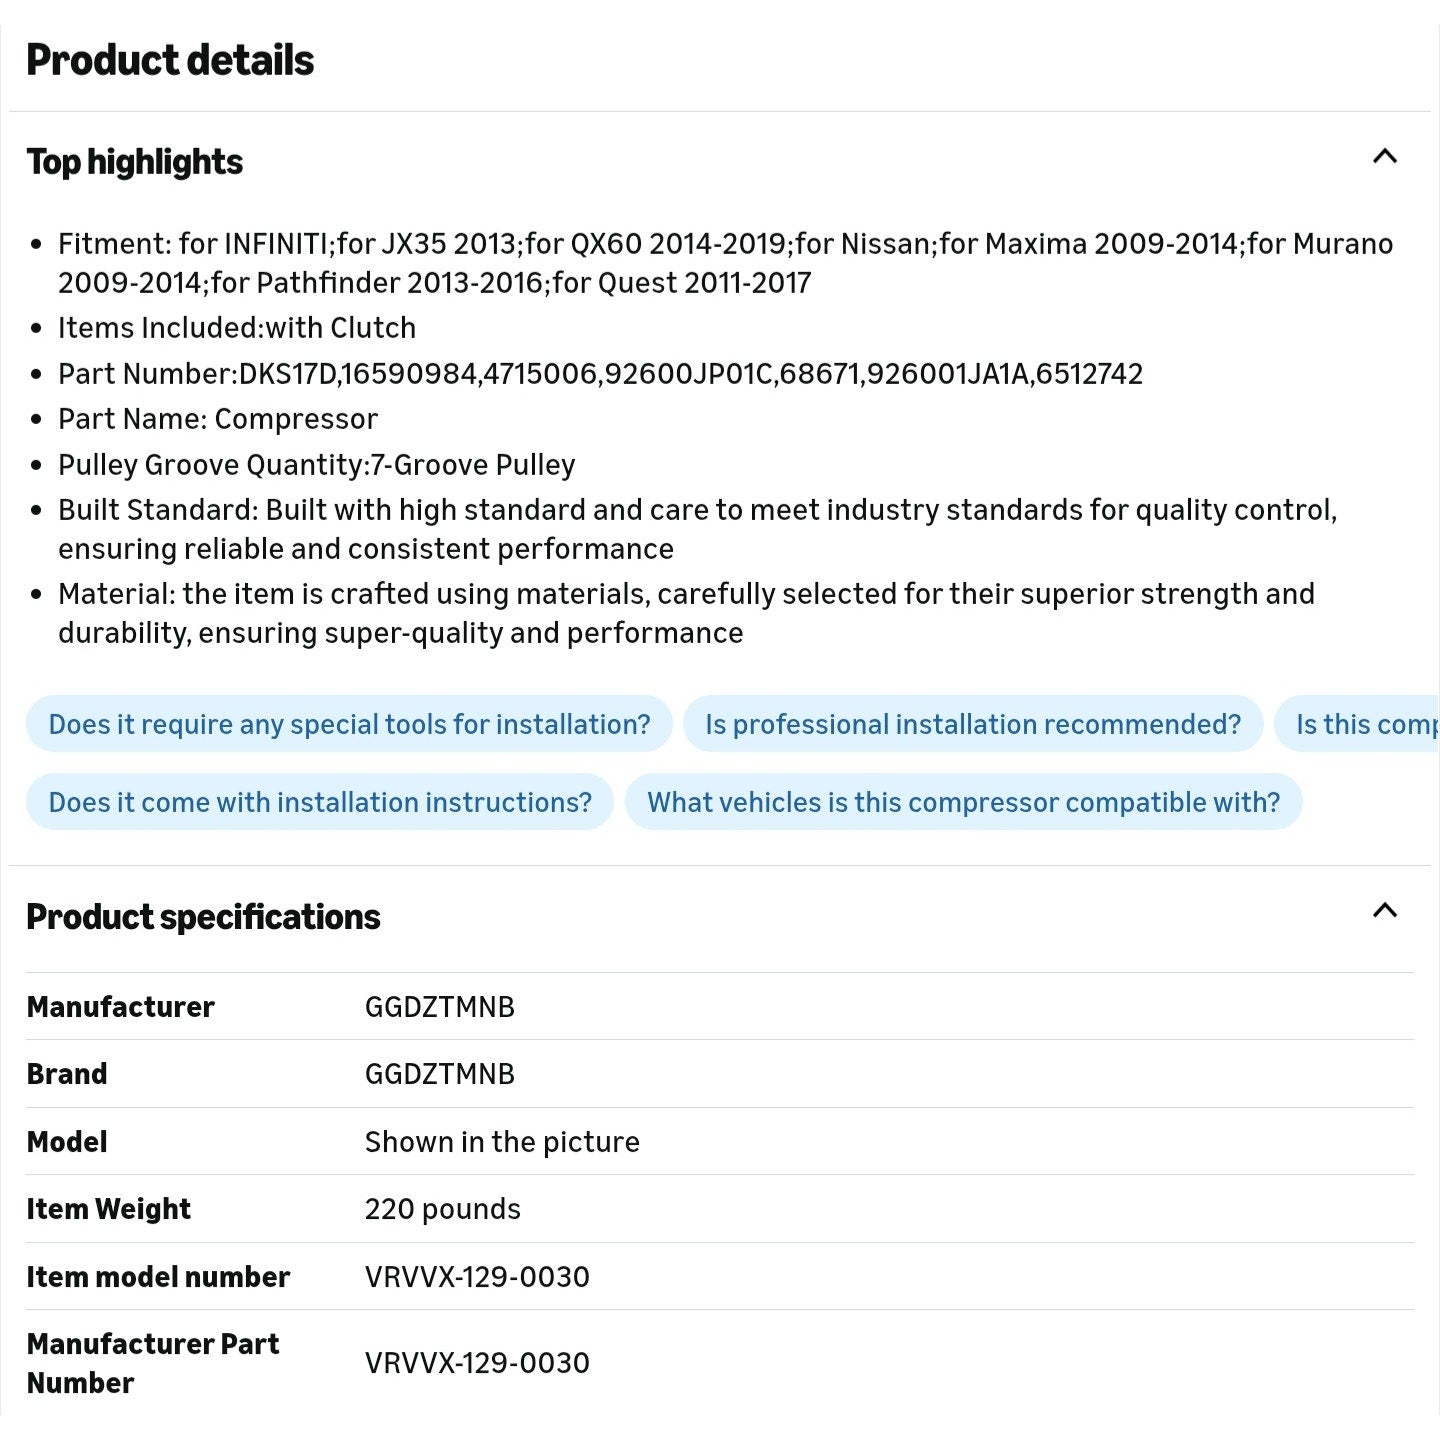Collapse the Product specifications chevron

(x=1384, y=911)
